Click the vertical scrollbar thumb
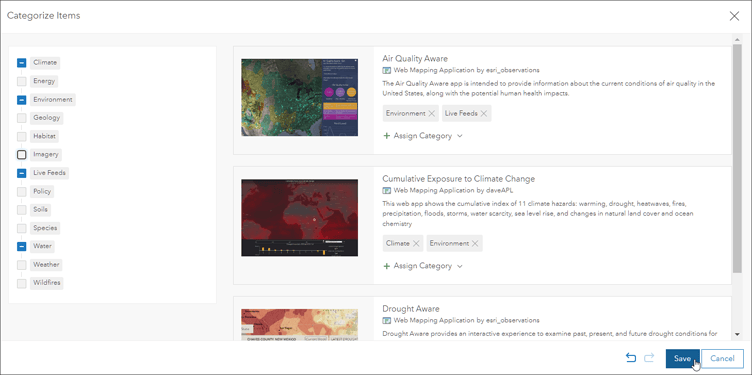 click(738, 160)
